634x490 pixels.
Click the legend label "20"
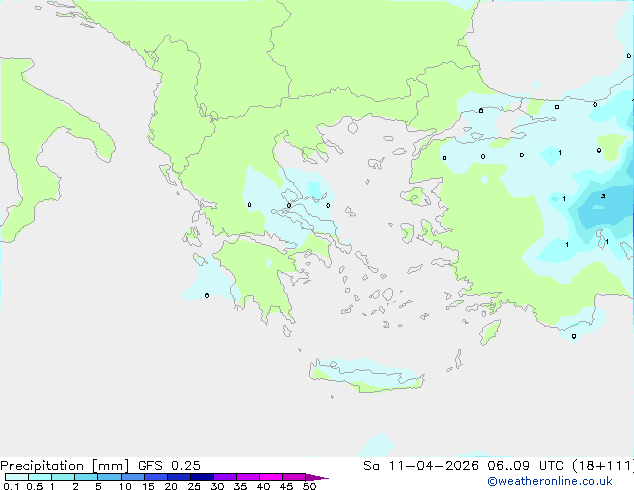pos(171,486)
